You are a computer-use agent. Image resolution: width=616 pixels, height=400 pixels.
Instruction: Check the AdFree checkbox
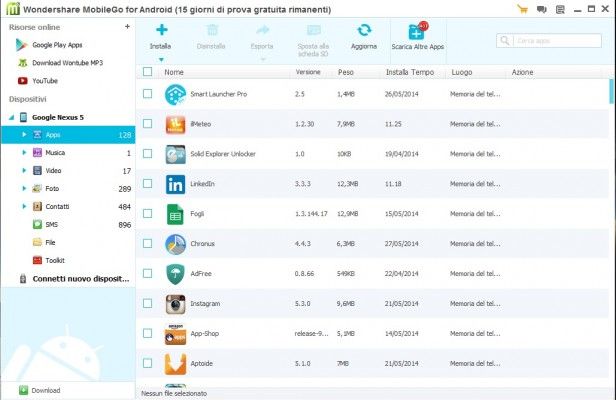147,273
